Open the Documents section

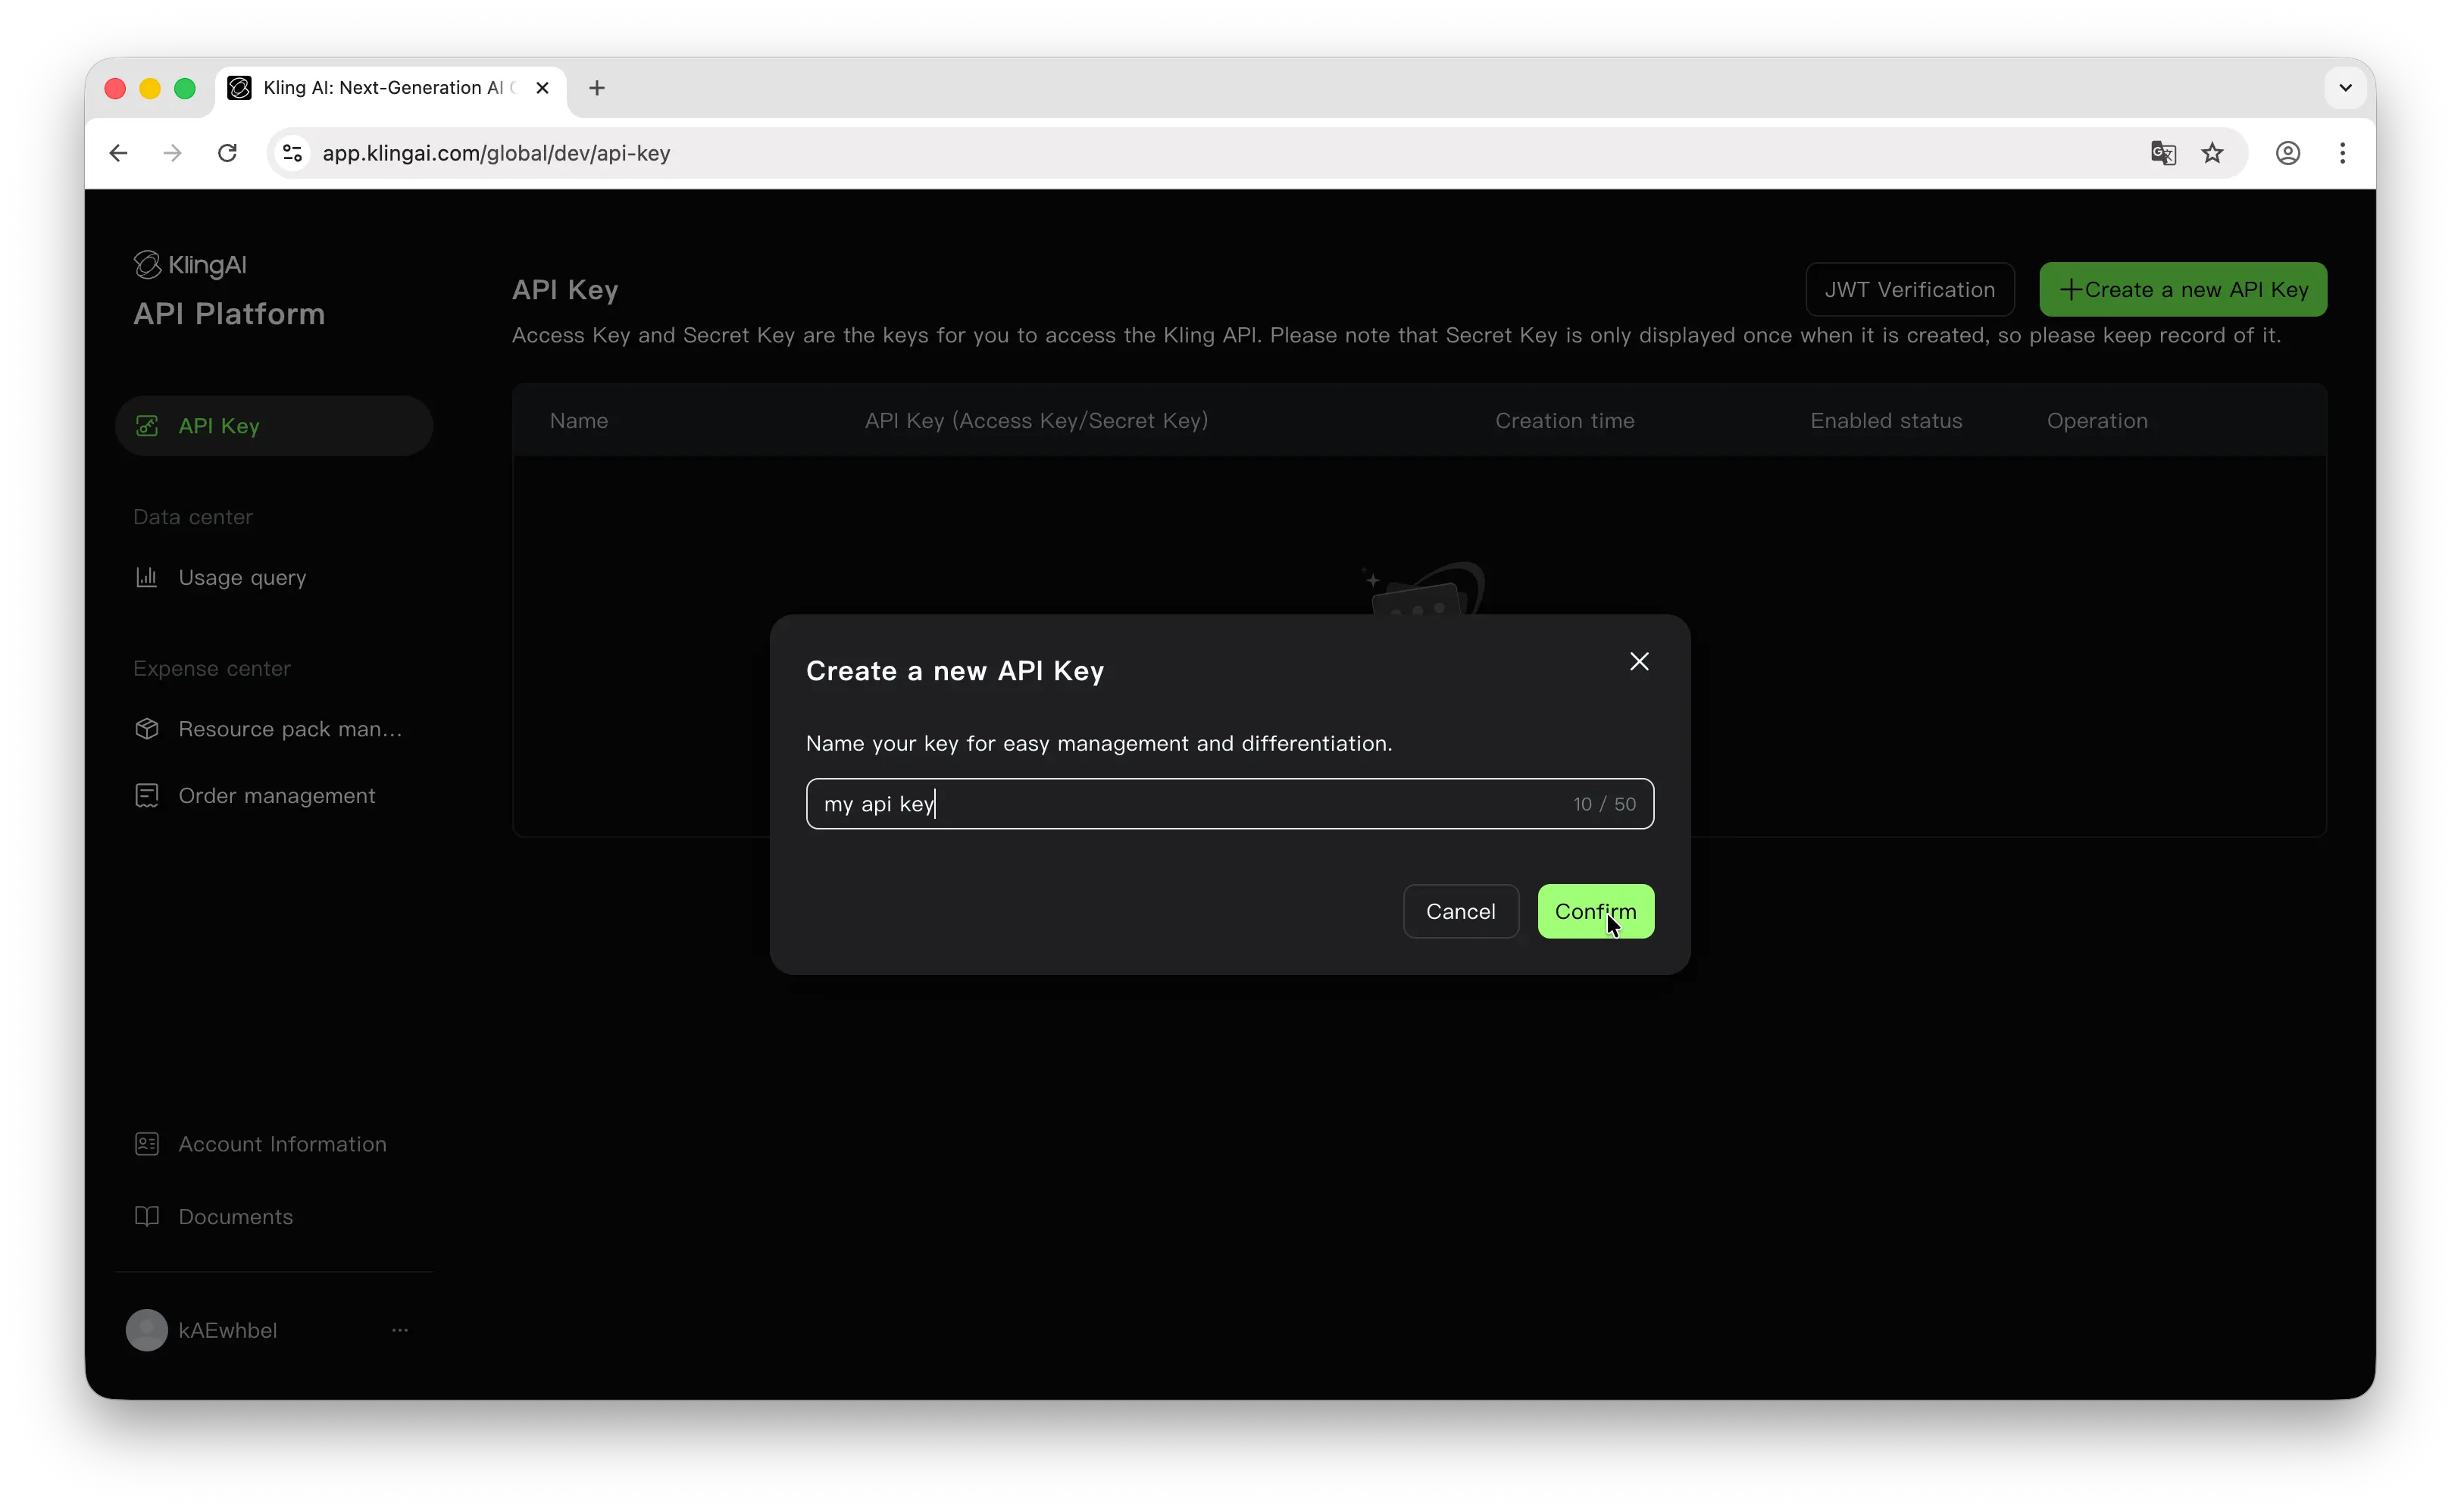pos(235,1216)
